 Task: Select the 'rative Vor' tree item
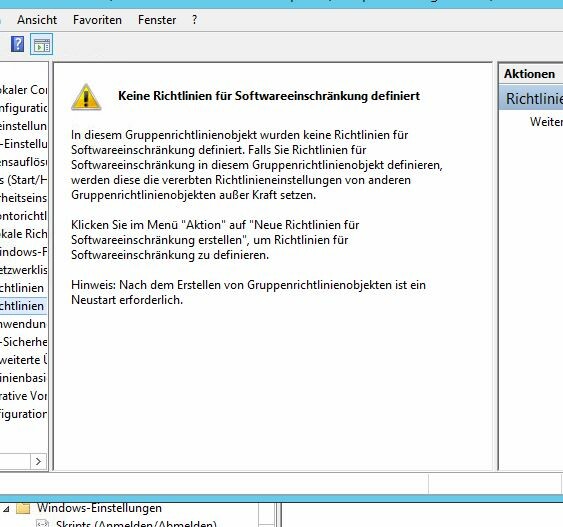pyautogui.click(x=23, y=396)
